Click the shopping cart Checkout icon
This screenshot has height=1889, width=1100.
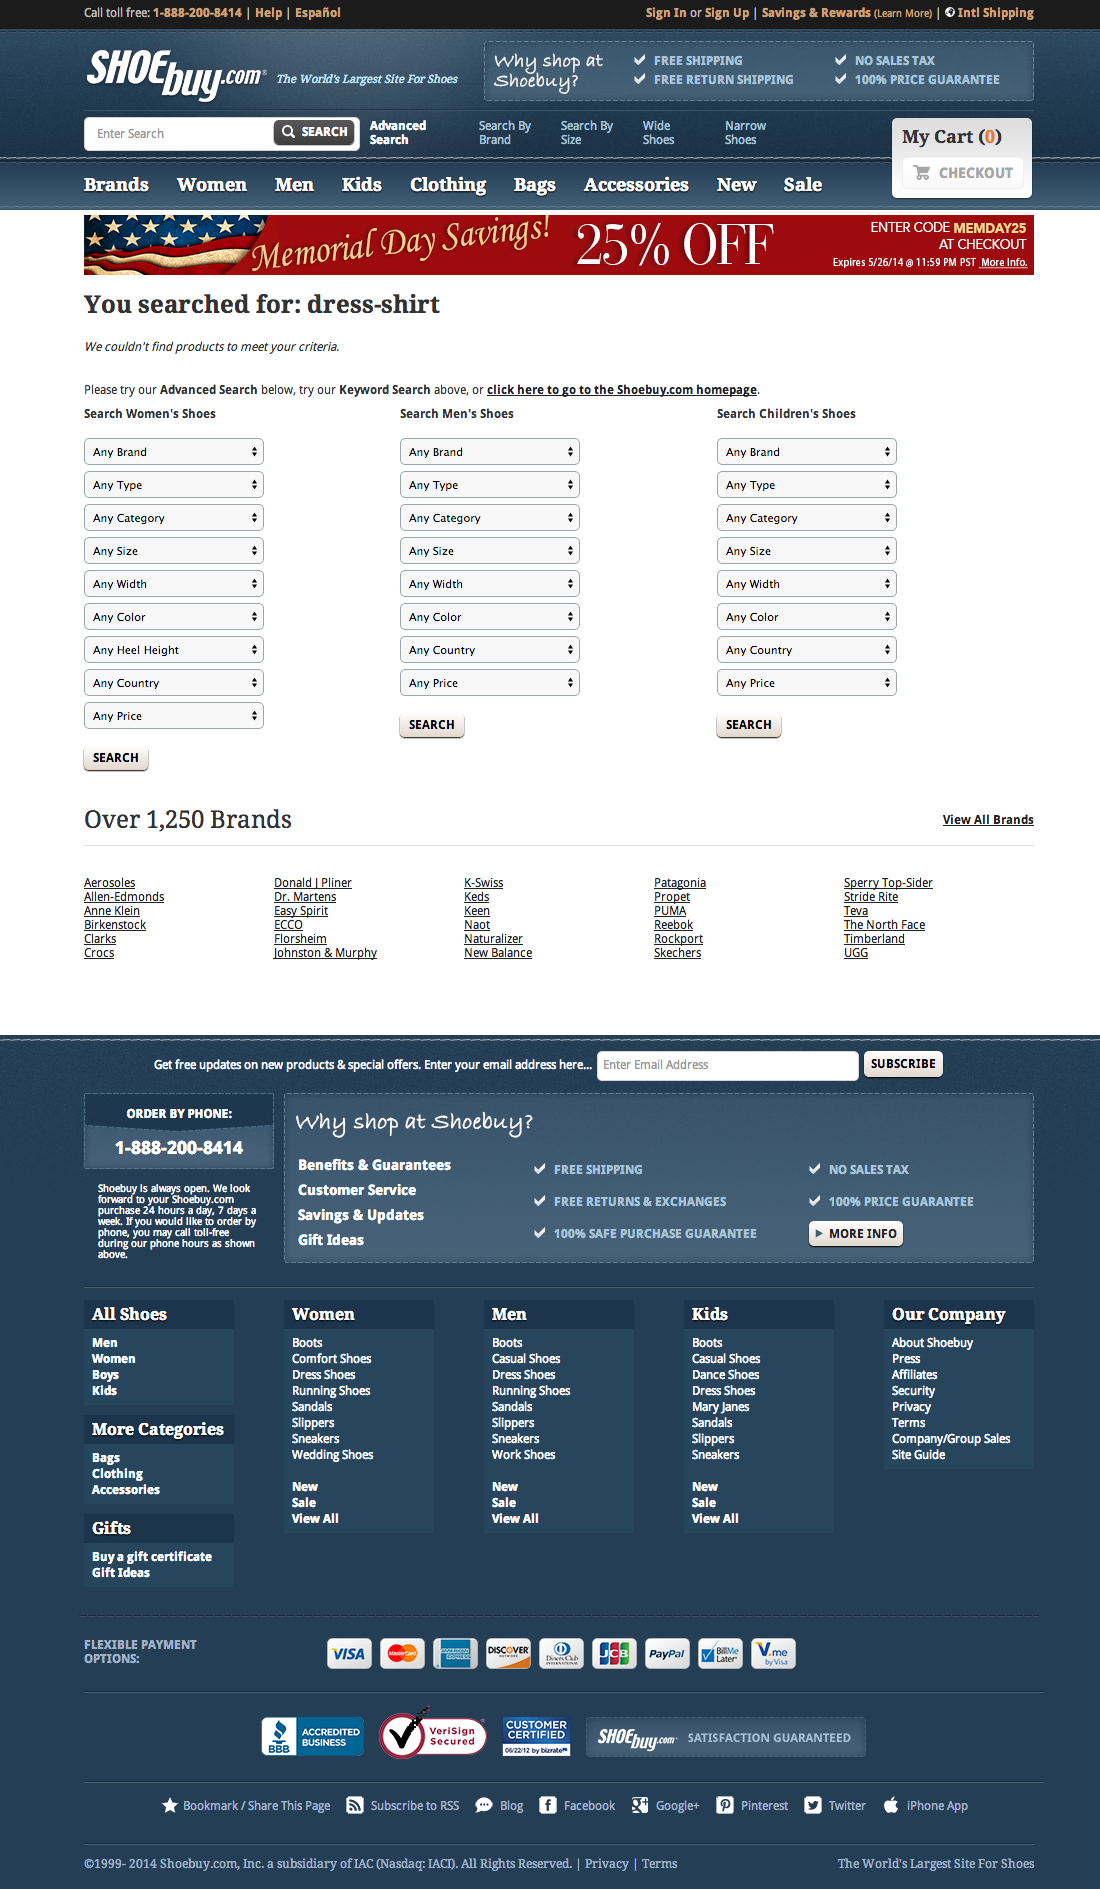922,172
